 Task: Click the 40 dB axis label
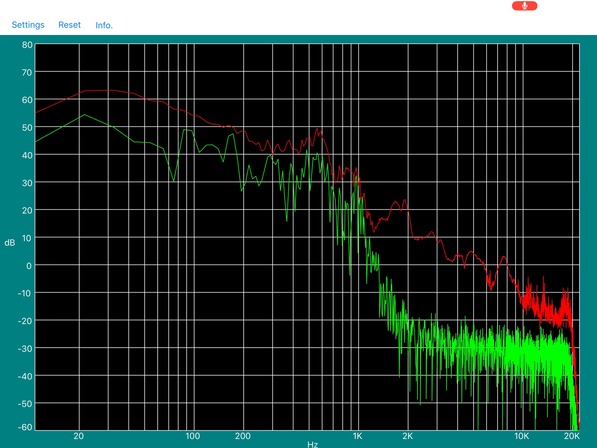pos(27,155)
